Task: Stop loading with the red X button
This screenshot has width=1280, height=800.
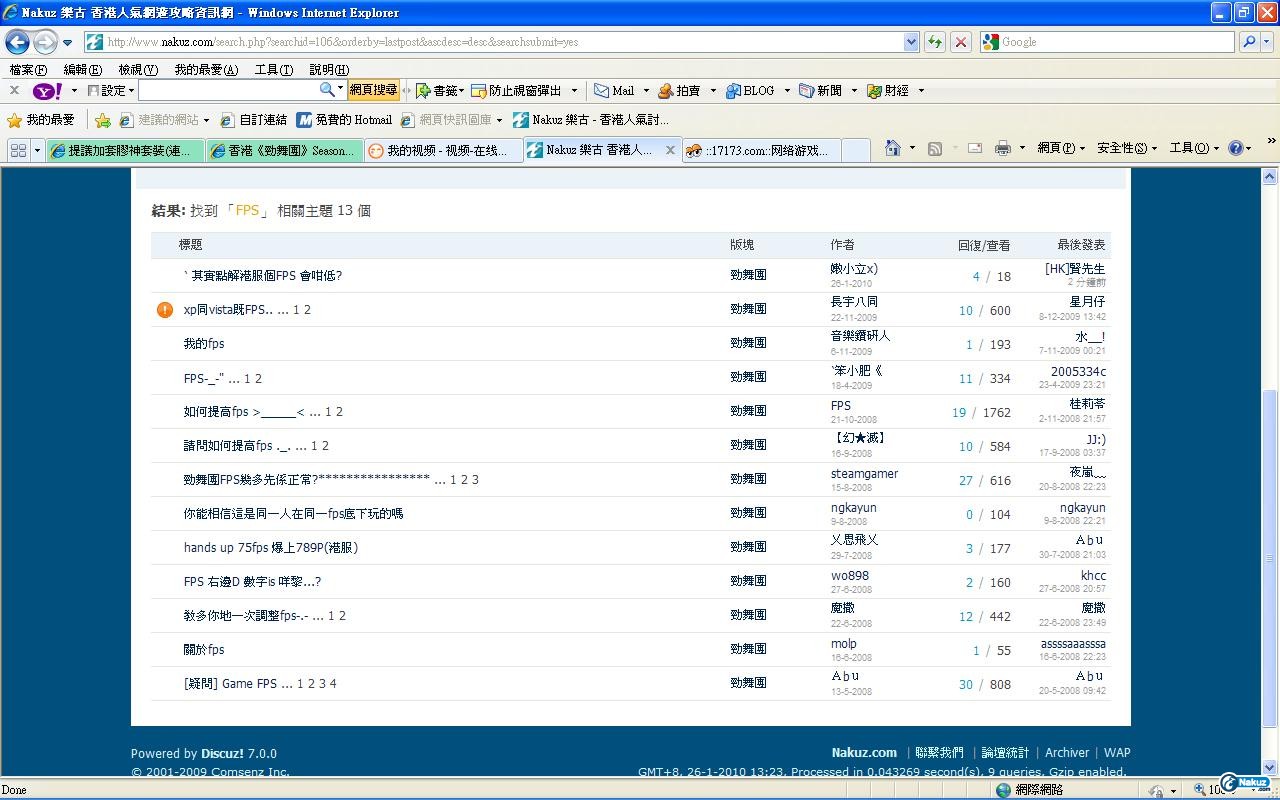Action: (960, 42)
